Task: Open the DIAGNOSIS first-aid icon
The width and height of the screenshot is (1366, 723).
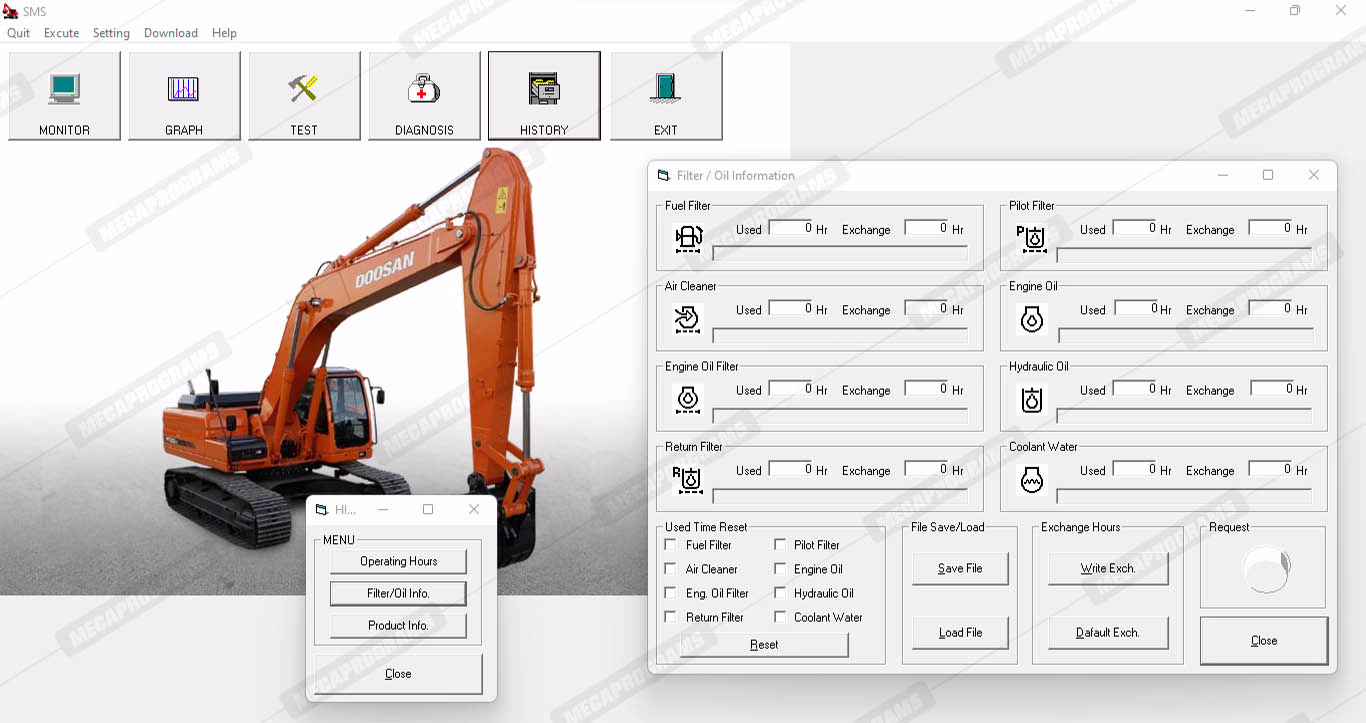Action: pos(424,90)
